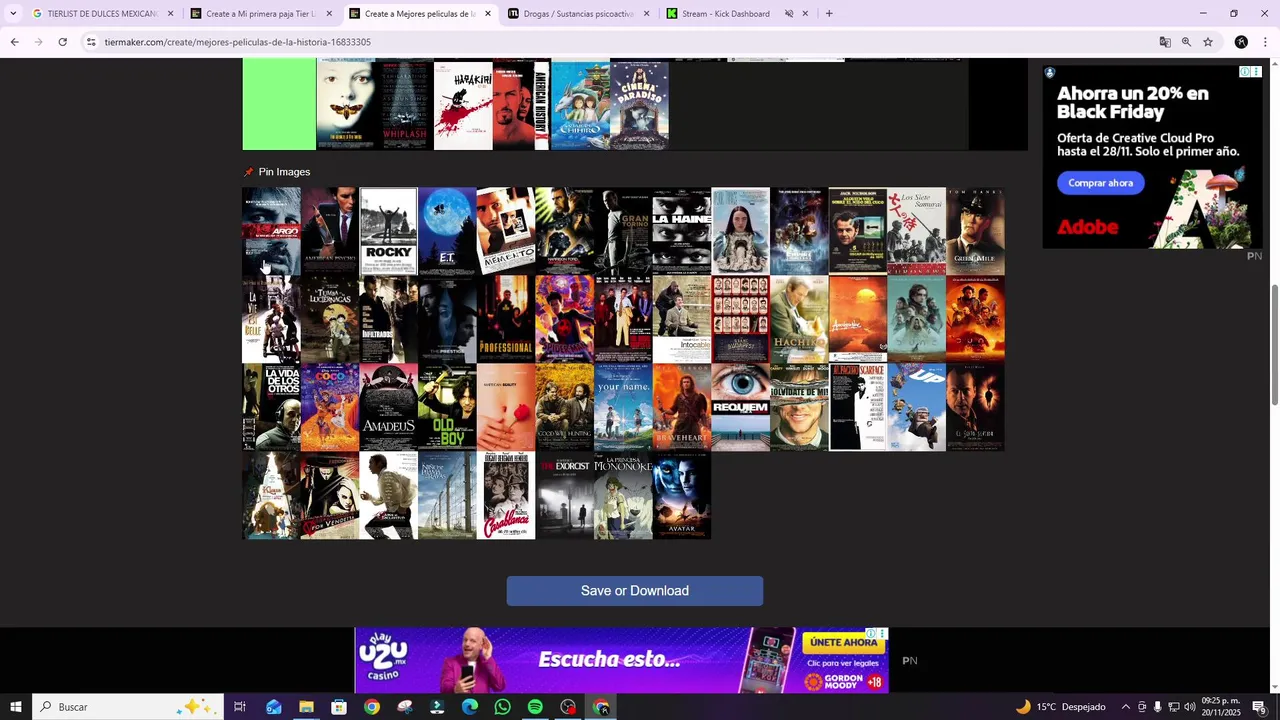This screenshot has height=720, width=1280.
Task: Open the taskbar volume speaker icon
Action: [x=1190, y=707]
